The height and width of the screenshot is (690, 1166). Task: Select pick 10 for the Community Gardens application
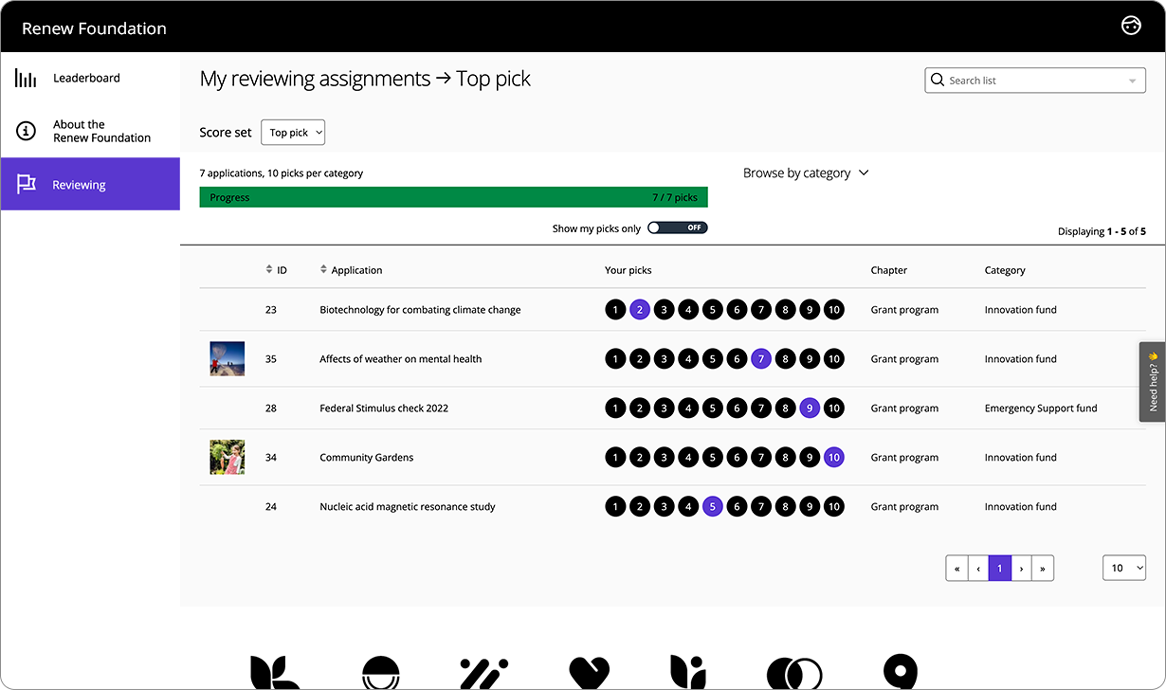click(834, 457)
